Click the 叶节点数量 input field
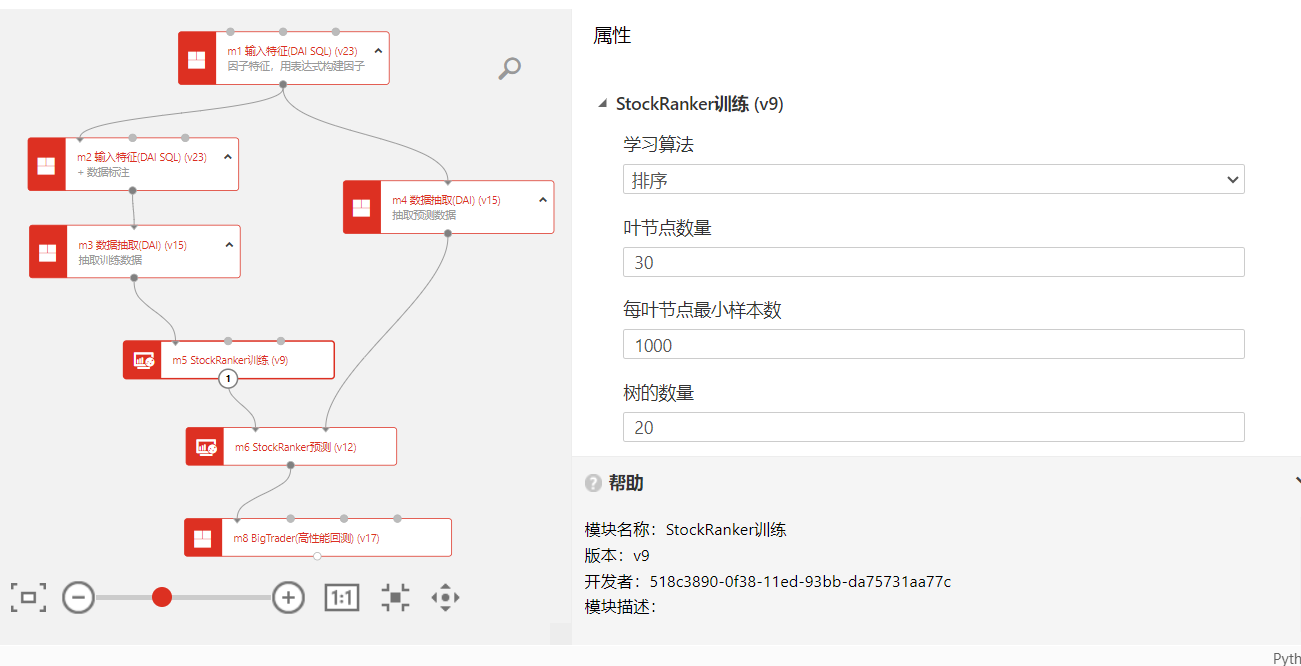The height and width of the screenshot is (666, 1301). (x=932, y=262)
